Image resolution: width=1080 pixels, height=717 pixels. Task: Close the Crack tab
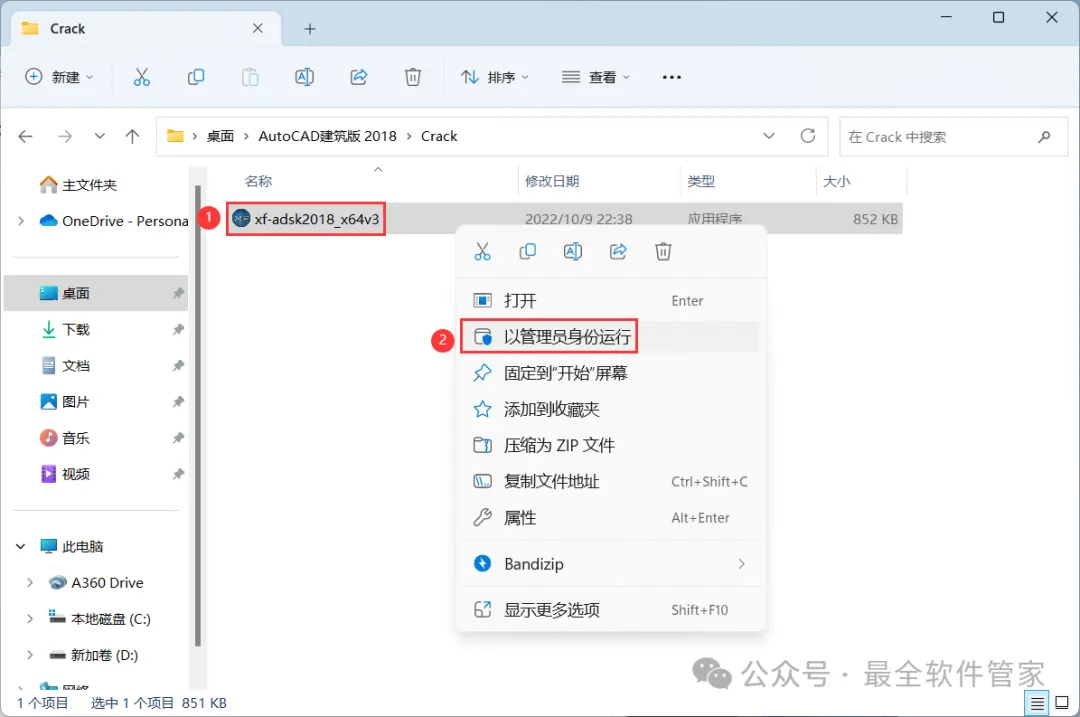[258, 28]
